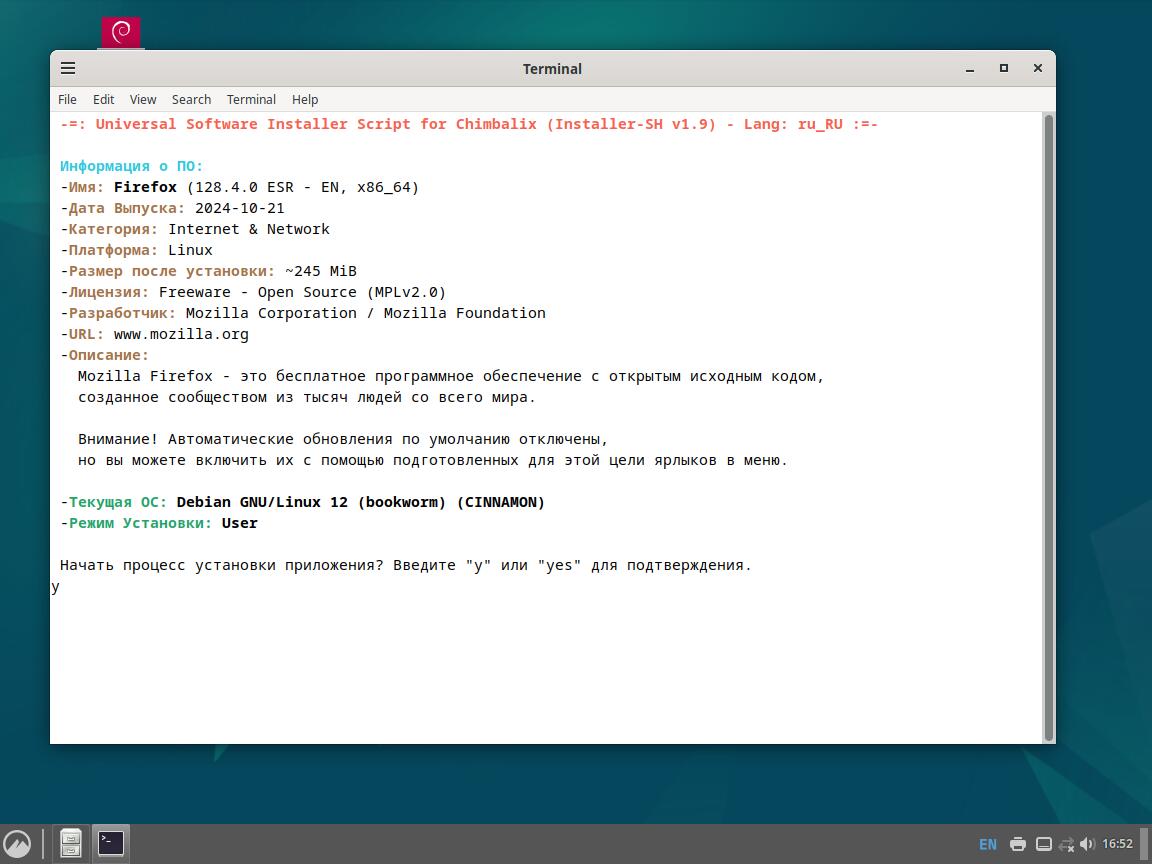Minimize the Terminal window
1152x864 pixels.
point(970,69)
